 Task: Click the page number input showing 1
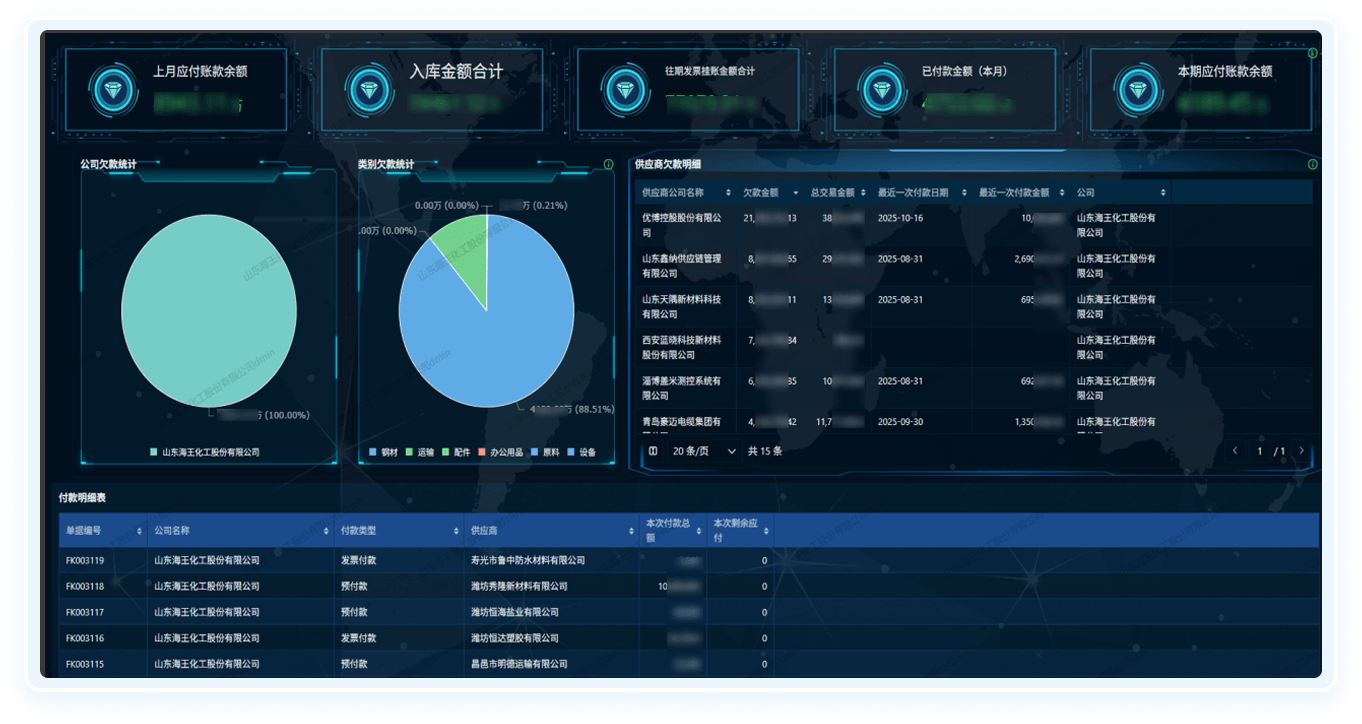1260,451
